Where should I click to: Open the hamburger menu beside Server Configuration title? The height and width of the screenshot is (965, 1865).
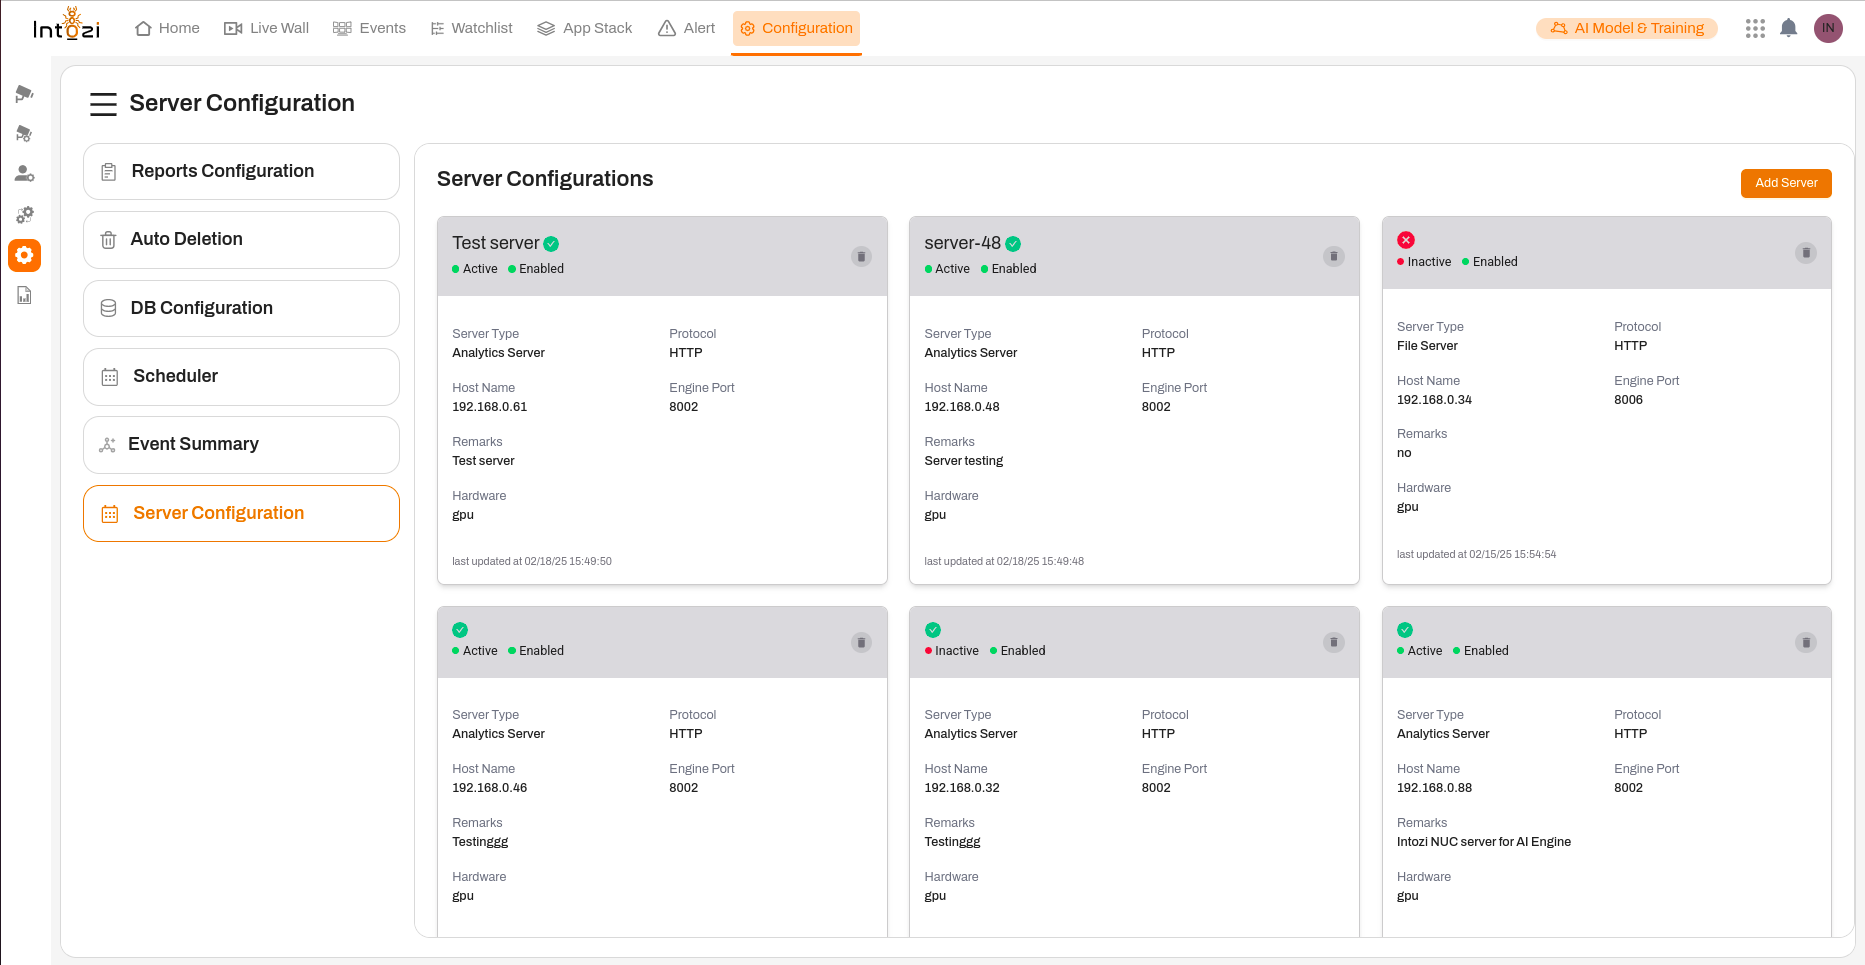click(x=103, y=103)
